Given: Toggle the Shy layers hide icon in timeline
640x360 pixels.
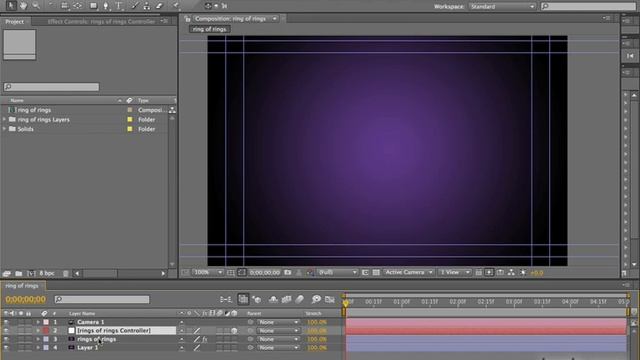Looking at the screenshot, I should (x=273, y=300).
